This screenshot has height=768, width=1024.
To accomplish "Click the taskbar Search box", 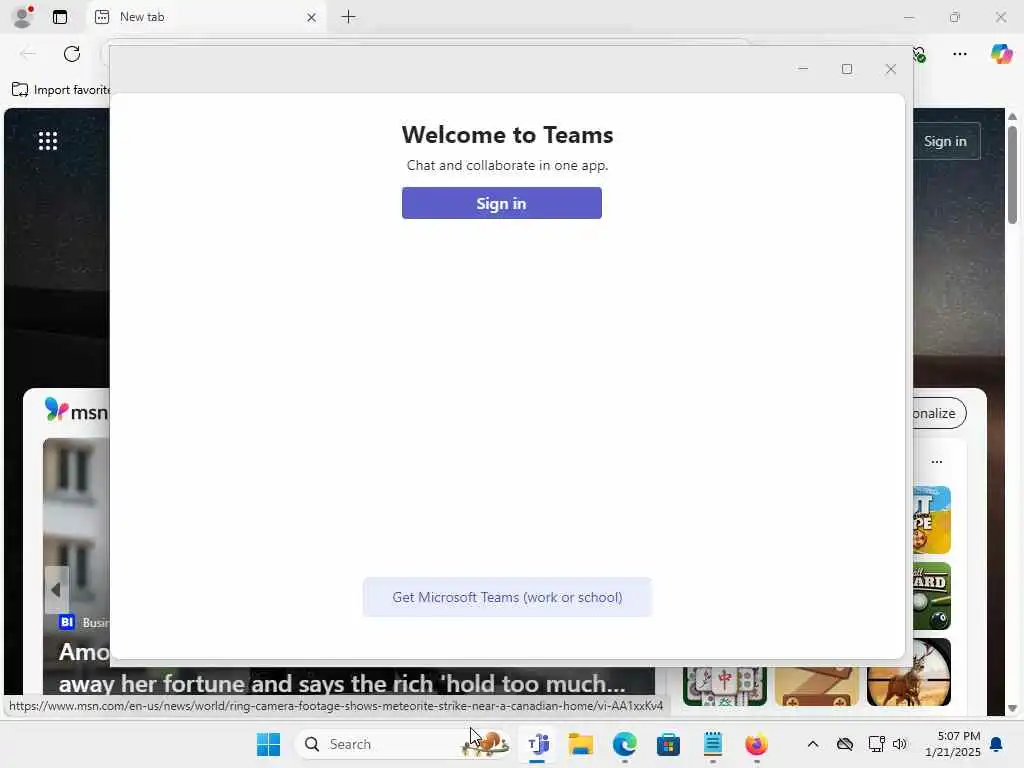I will [403, 744].
